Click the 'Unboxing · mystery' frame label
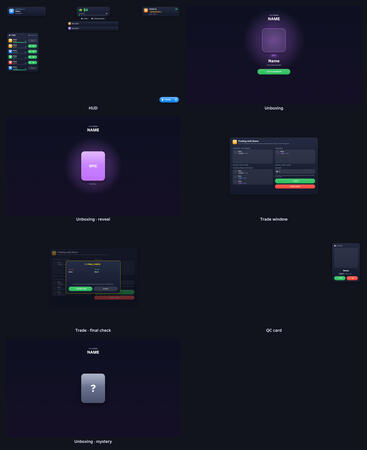The width and height of the screenshot is (367, 450). point(93,441)
